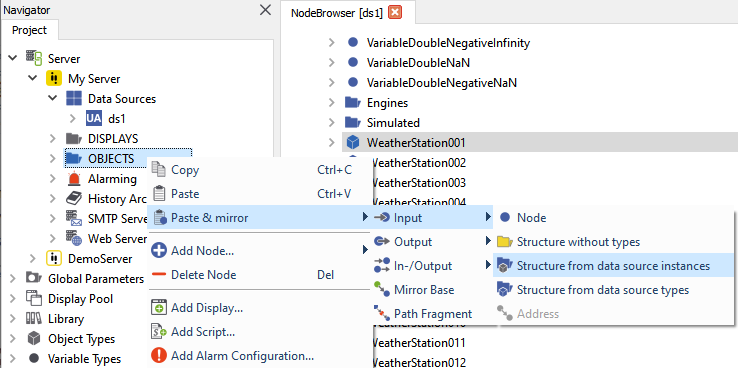Close the NodeBrowser [ds1] tab

click(395, 13)
